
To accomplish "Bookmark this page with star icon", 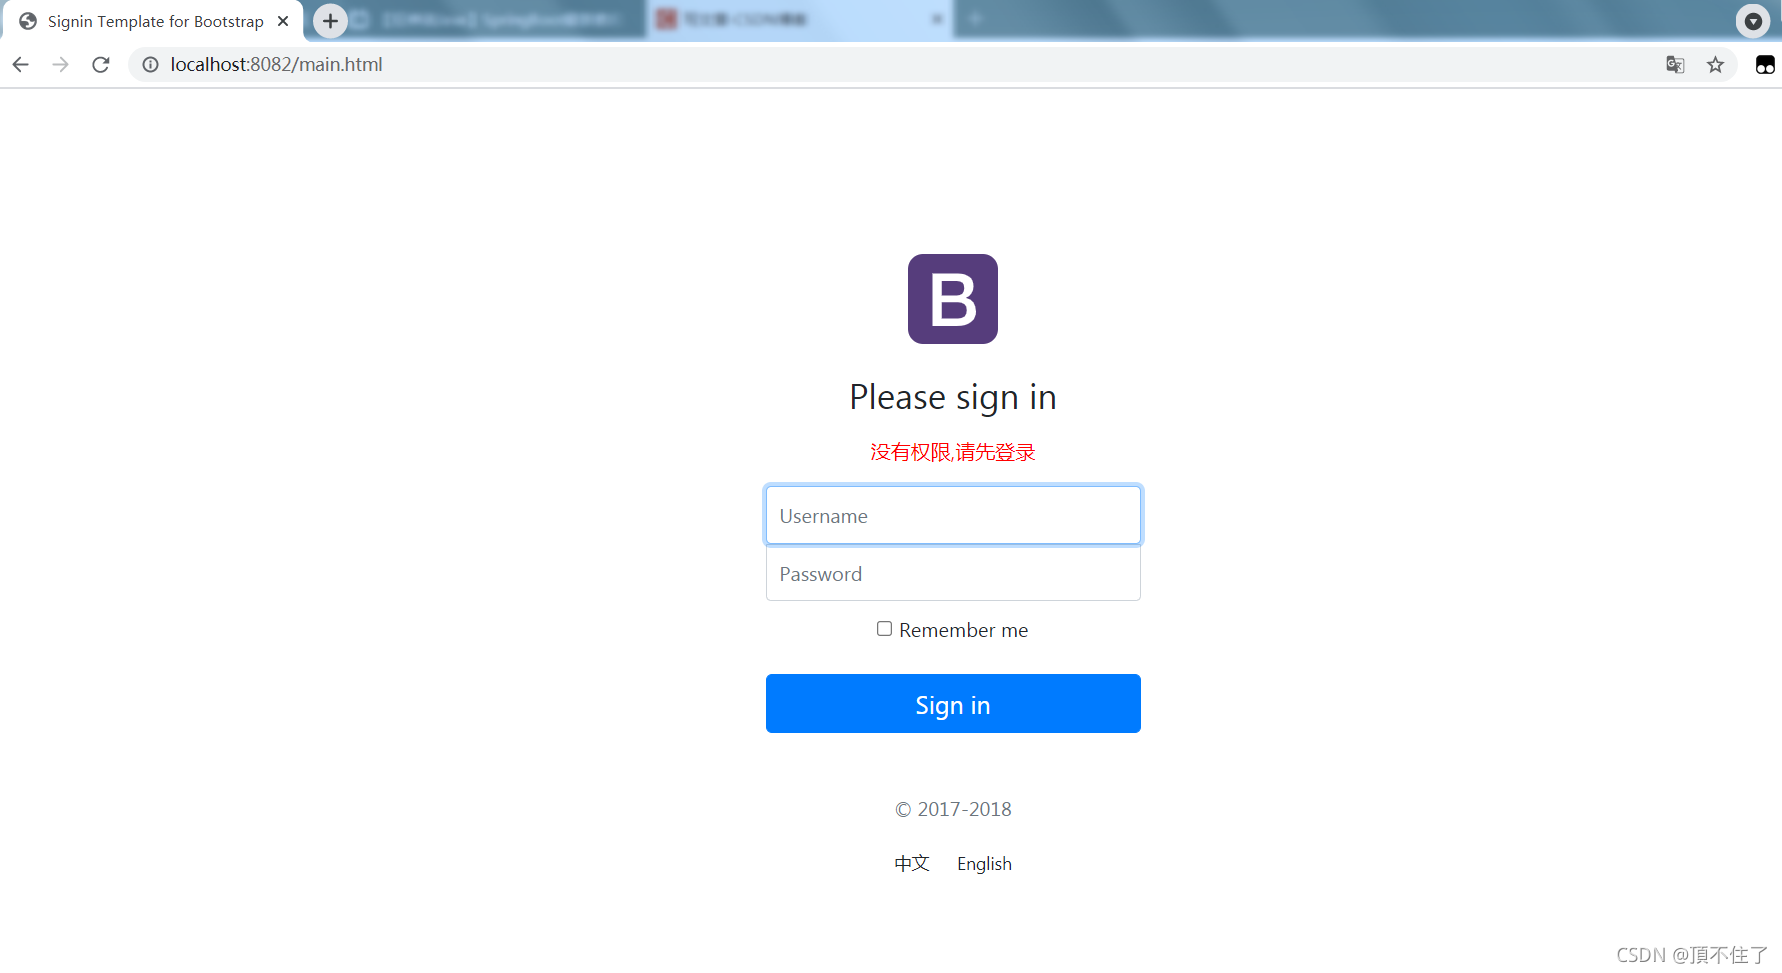I will click(x=1716, y=65).
